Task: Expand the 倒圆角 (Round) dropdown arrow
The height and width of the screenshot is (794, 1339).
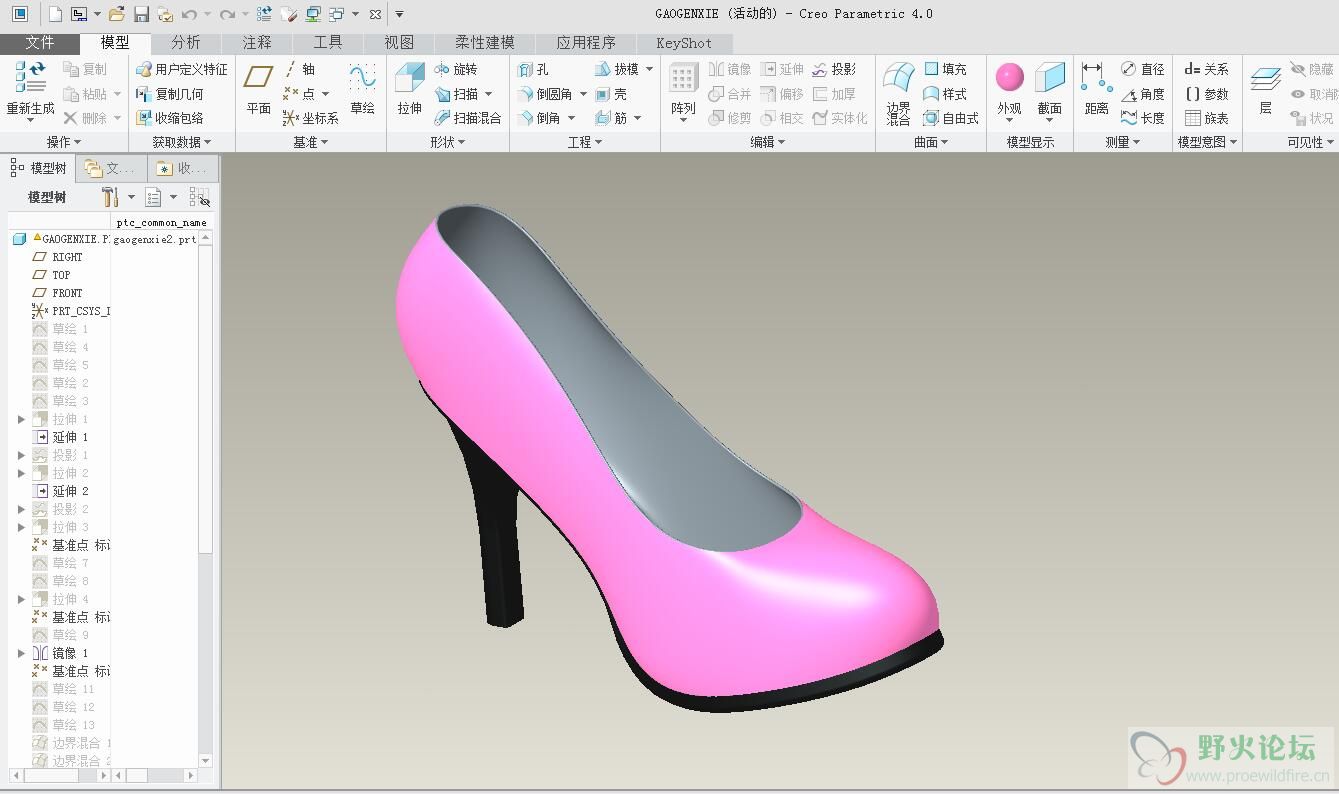Action: tap(582, 94)
